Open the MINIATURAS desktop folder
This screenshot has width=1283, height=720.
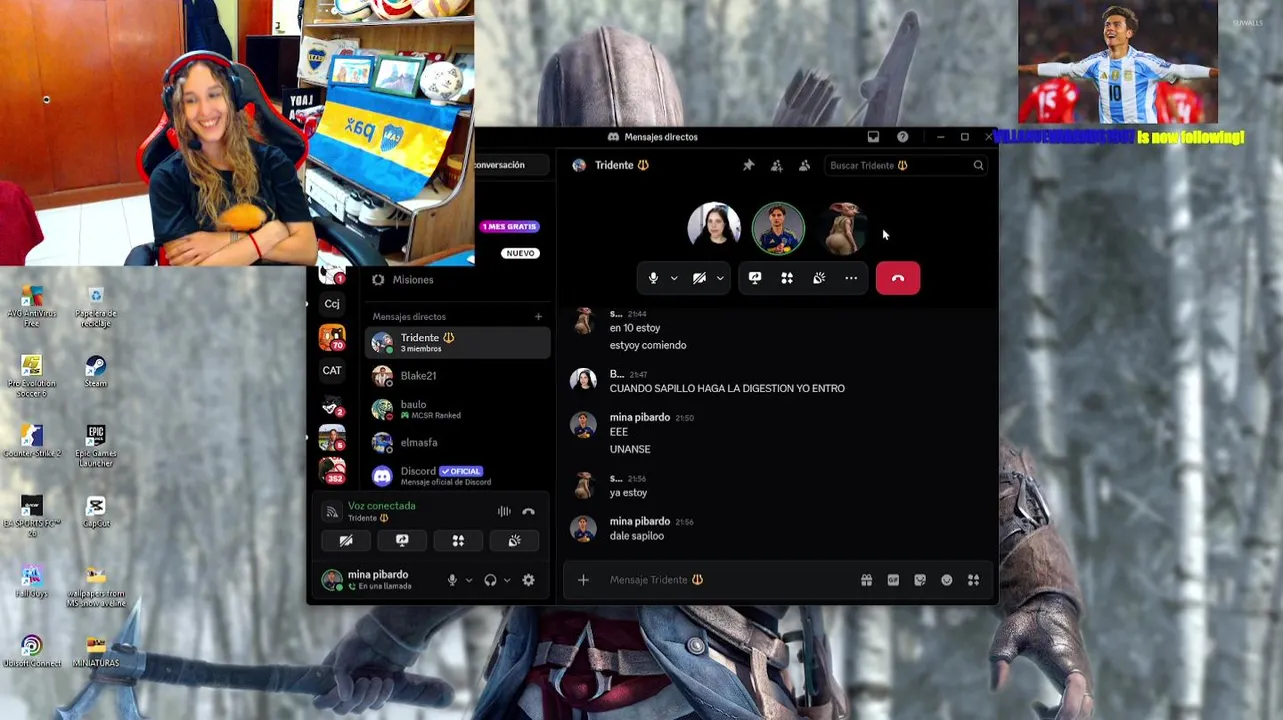[x=95, y=651]
